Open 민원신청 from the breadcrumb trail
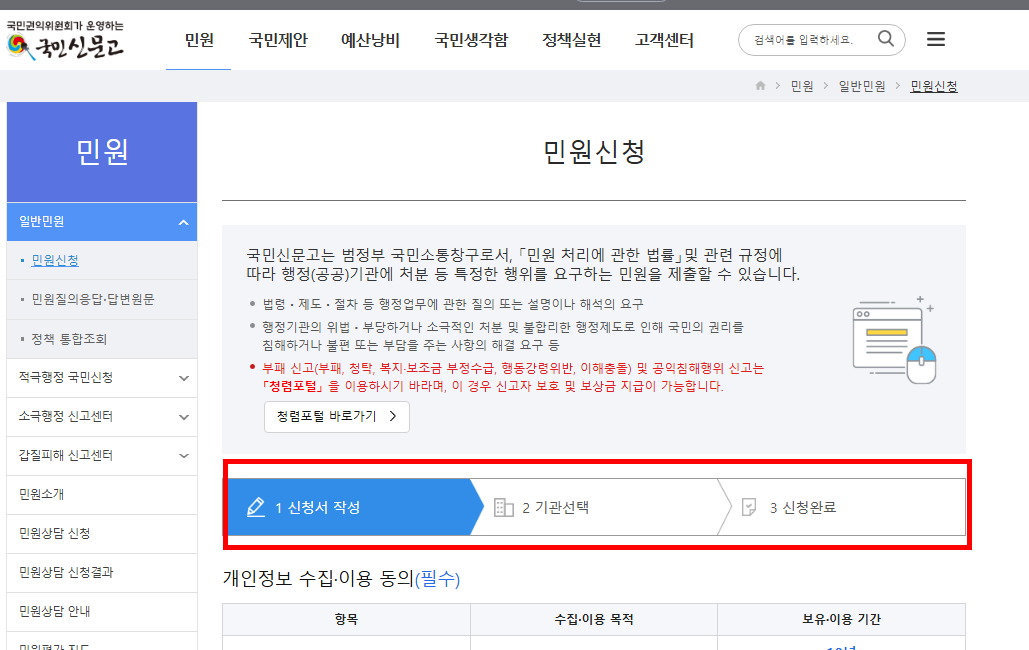Image resolution: width=1029 pixels, height=650 pixels. 932,86
